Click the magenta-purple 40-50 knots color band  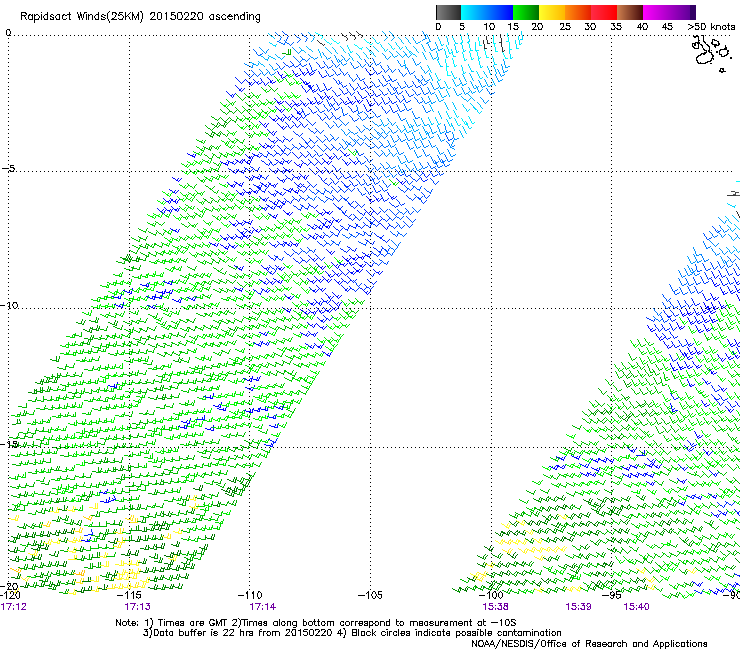(669, 12)
